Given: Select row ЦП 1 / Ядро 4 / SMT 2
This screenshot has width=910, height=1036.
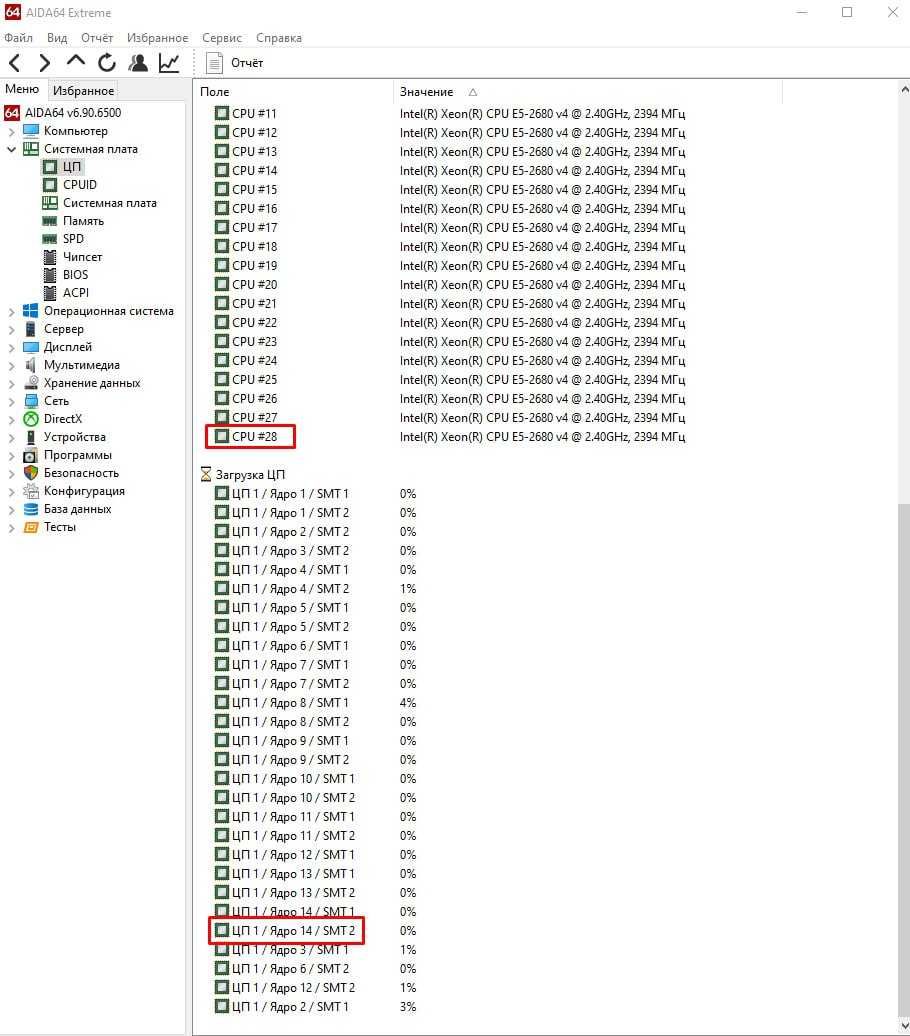Looking at the screenshot, I should pos(315,589).
